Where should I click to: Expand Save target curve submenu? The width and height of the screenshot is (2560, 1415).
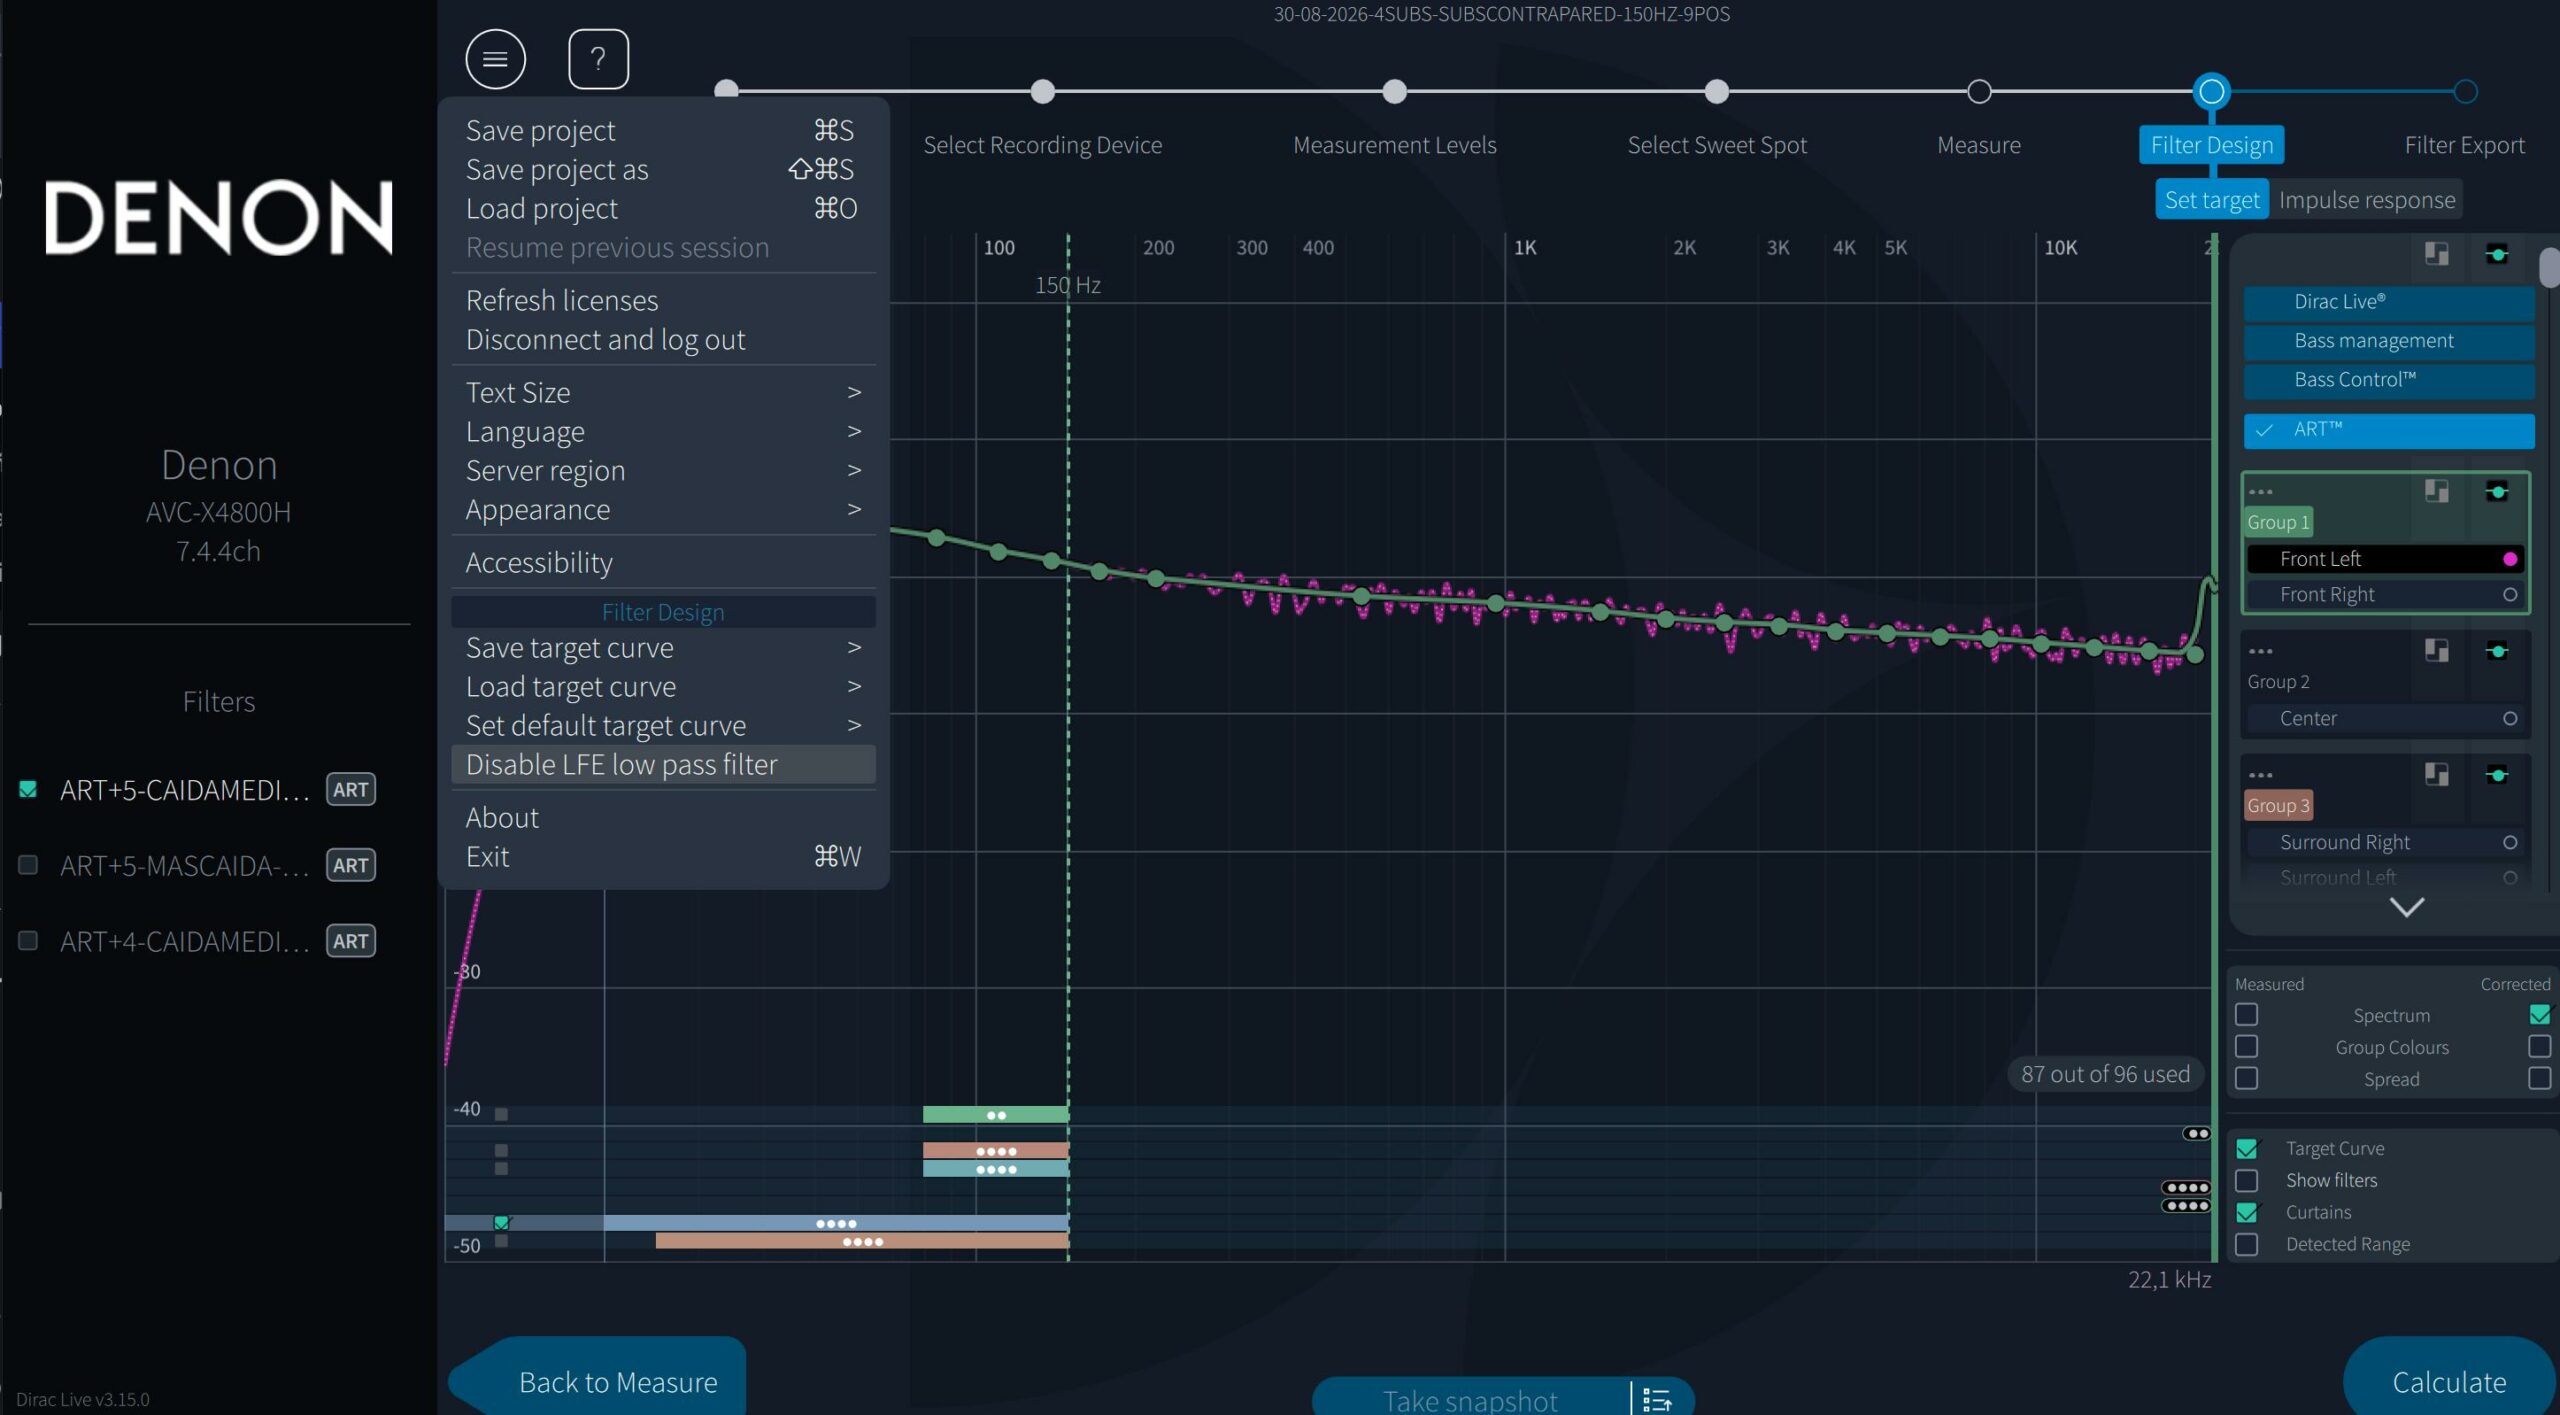click(663, 647)
